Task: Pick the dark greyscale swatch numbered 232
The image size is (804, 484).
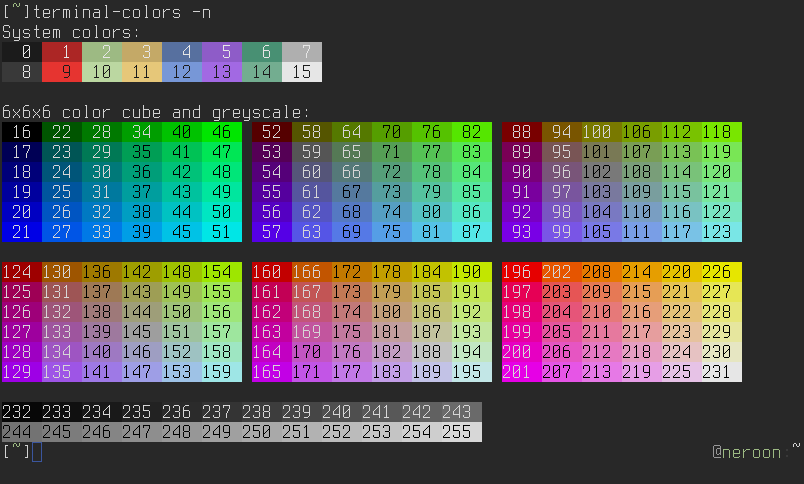Action: click(19, 412)
